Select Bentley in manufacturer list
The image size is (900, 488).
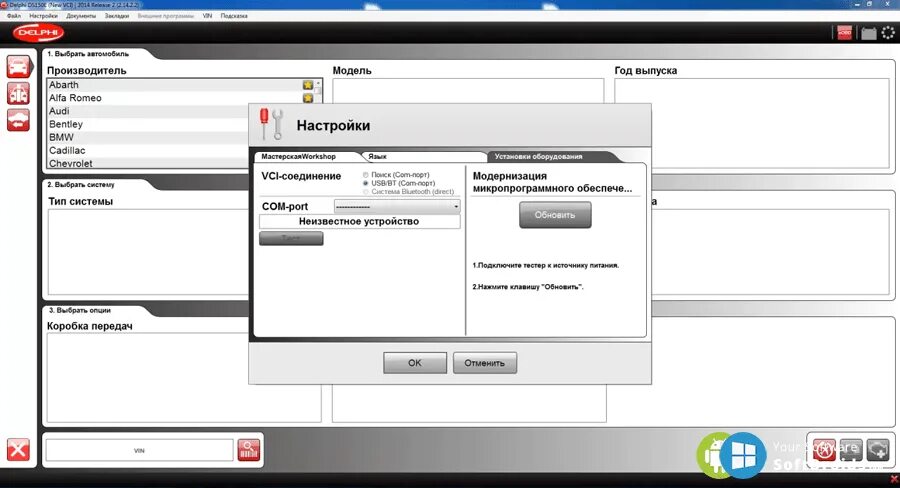(148, 125)
